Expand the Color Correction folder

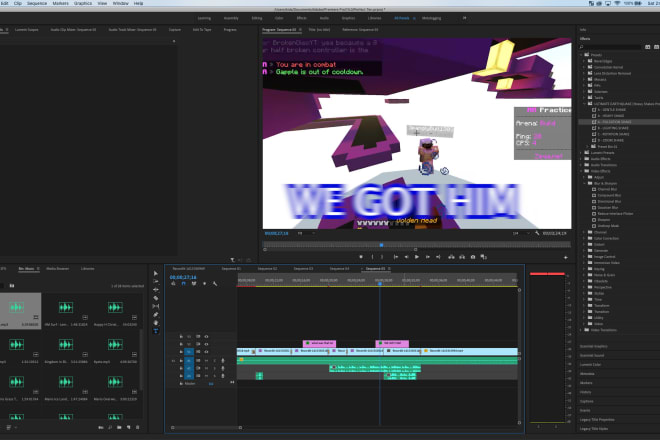click(585, 238)
